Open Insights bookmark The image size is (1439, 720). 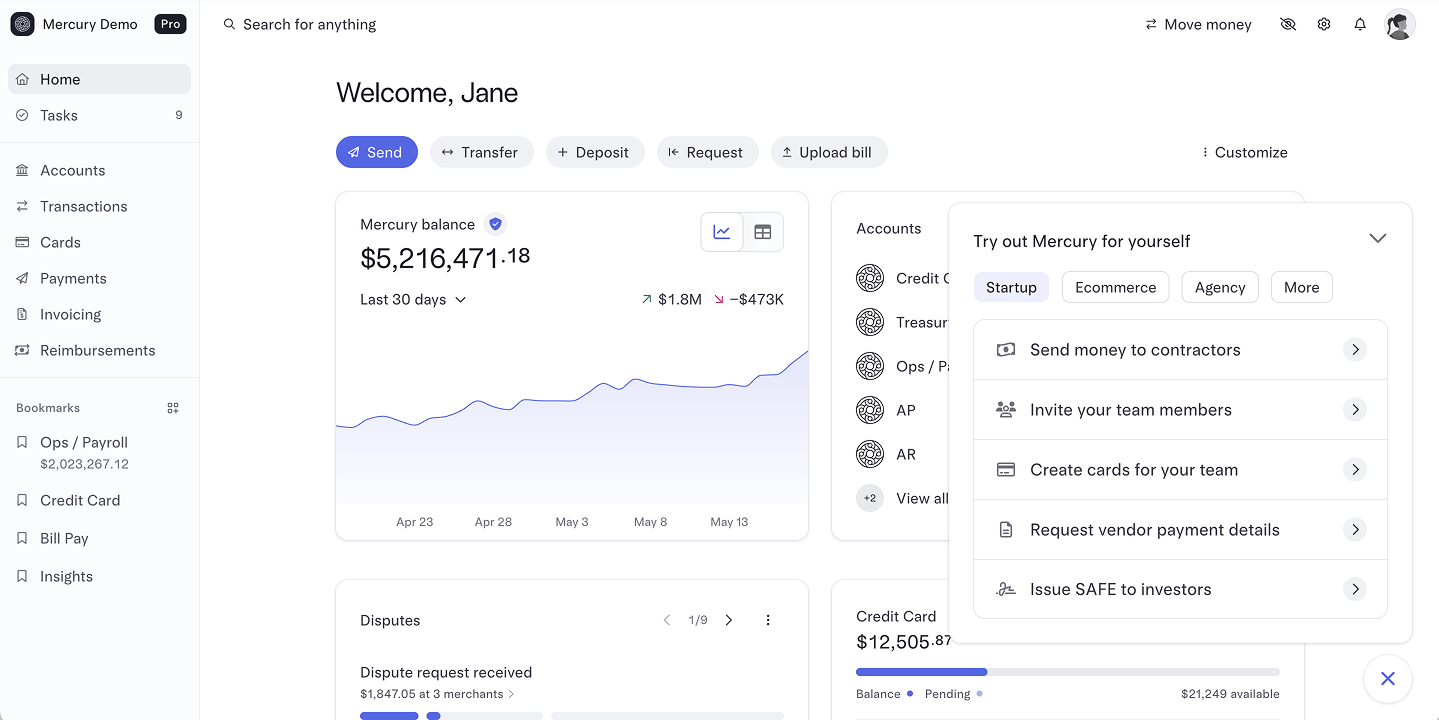[99, 576]
